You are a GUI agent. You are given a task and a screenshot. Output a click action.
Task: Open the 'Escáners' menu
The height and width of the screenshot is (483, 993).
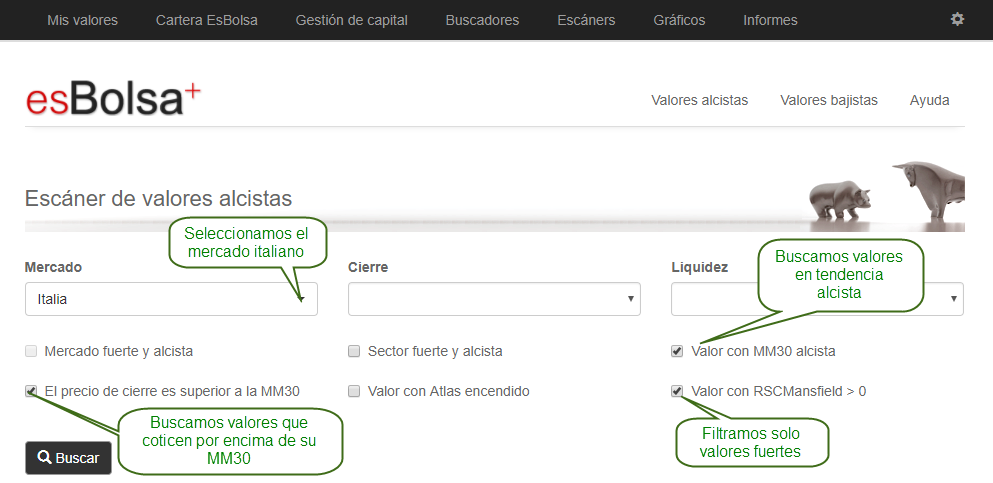[586, 20]
